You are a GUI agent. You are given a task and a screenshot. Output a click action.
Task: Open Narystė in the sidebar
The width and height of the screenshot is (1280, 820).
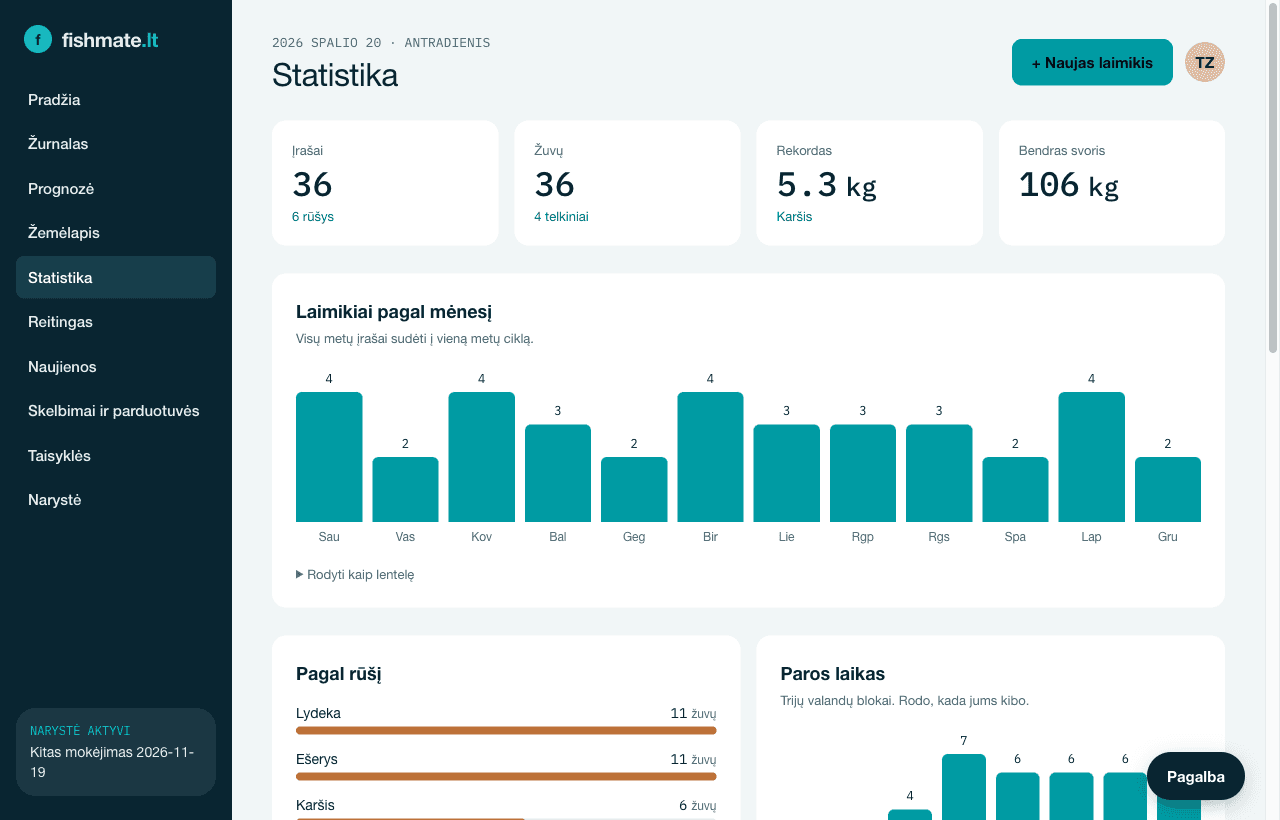[116, 500]
